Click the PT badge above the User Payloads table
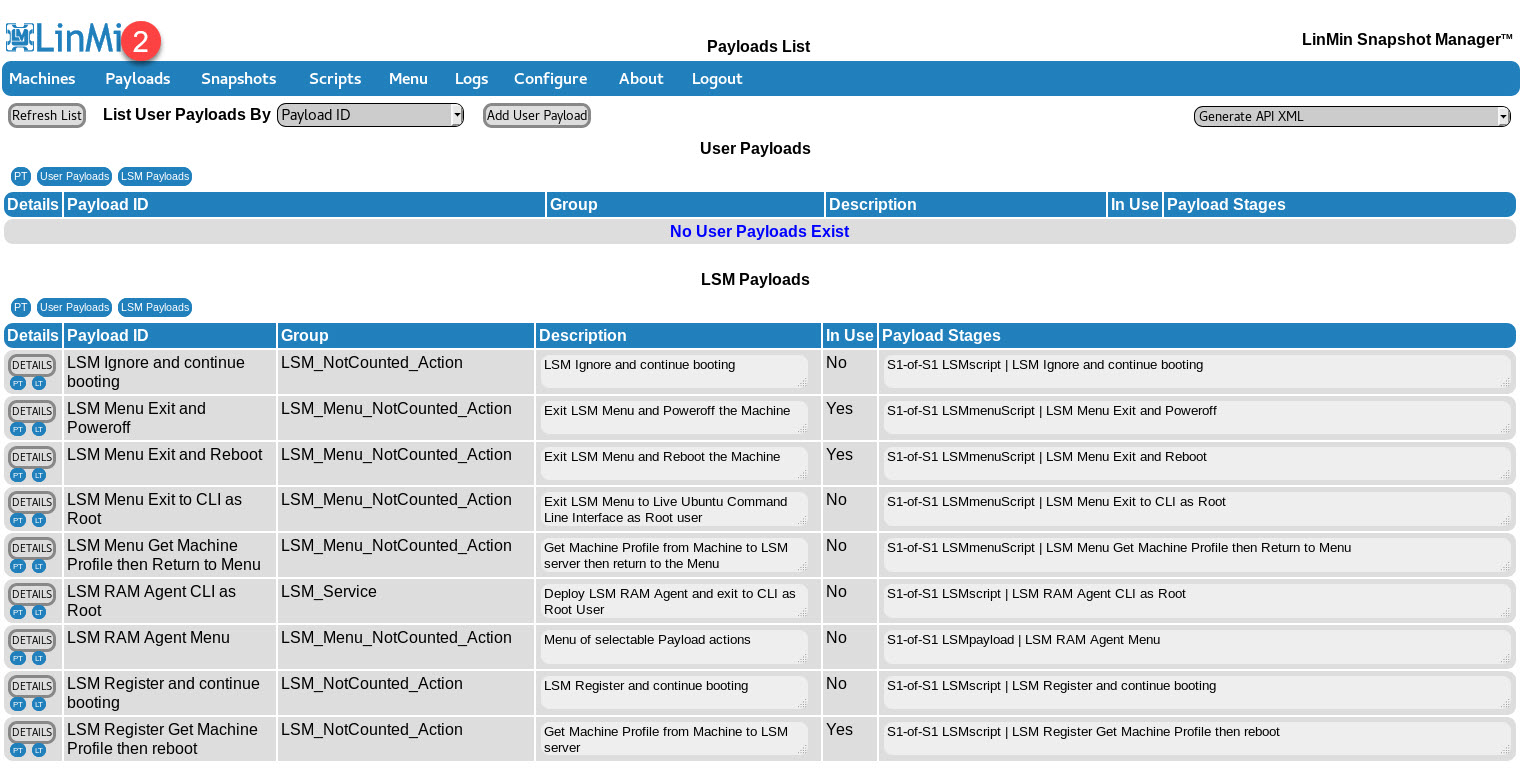The image size is (1521, 778). coord(21,176)
